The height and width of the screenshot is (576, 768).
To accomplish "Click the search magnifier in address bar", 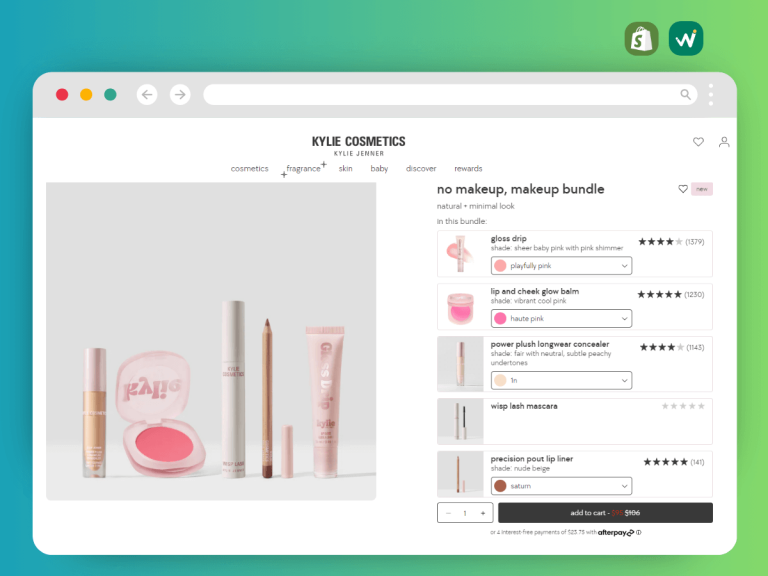I will tap(685, 95).
